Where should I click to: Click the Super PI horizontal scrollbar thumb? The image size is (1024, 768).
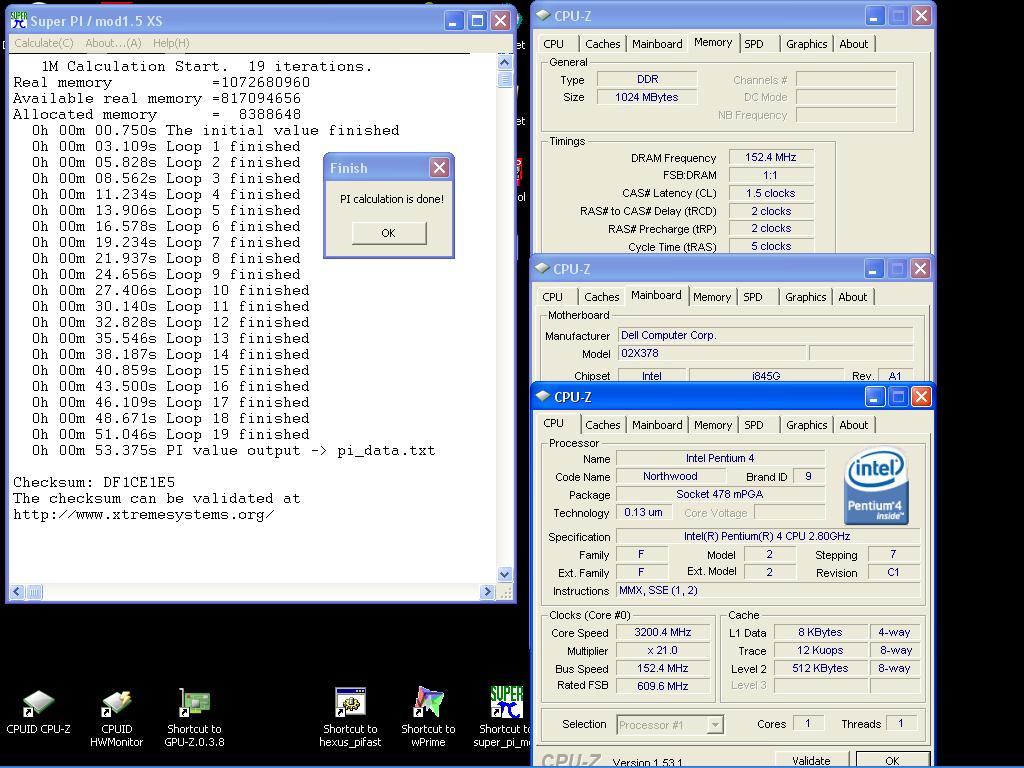coord(35,592)
